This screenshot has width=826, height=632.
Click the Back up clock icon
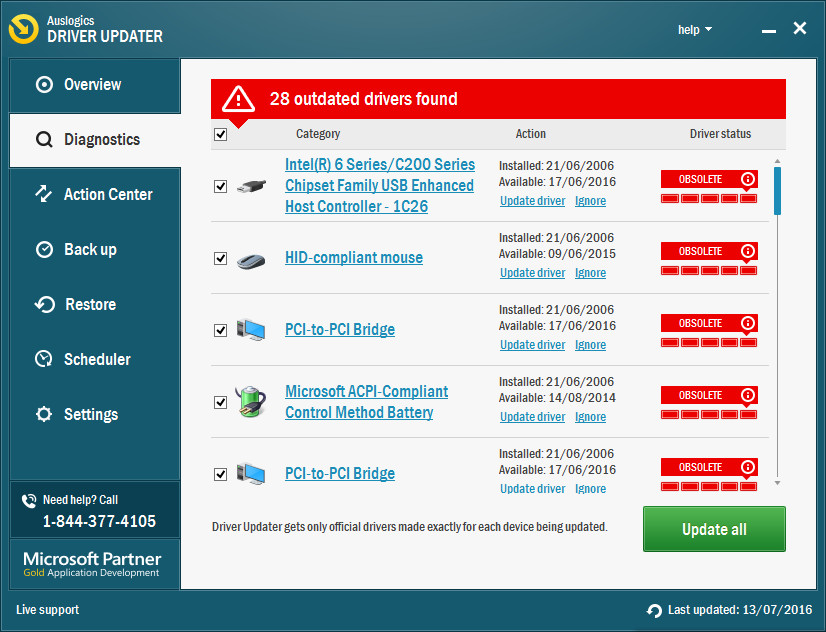click(x=44, y=249)
